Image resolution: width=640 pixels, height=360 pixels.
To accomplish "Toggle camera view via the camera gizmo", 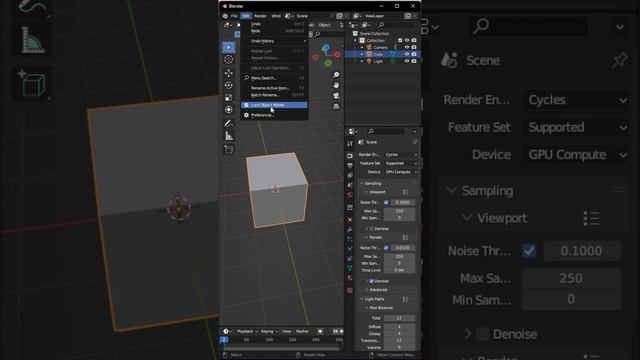I will tap(336, 96).
